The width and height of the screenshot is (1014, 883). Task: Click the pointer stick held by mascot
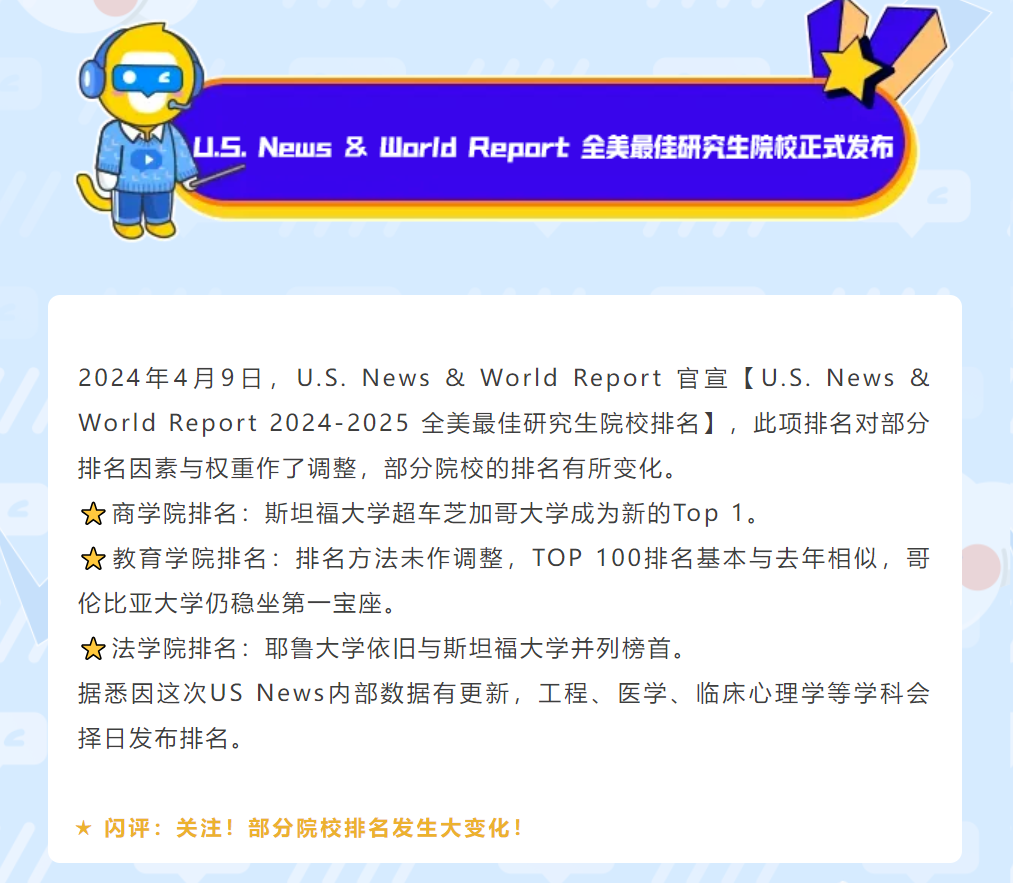[x=218, y=180]
